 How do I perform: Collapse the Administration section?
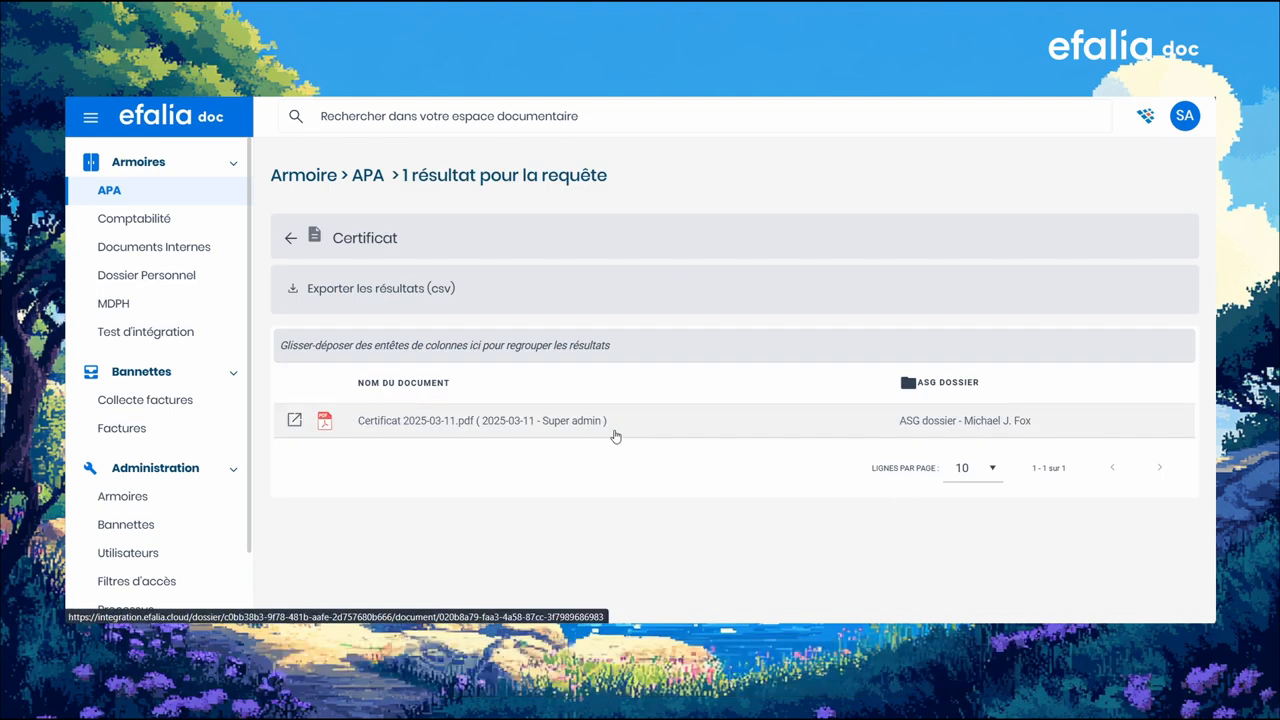click(233, 469)
